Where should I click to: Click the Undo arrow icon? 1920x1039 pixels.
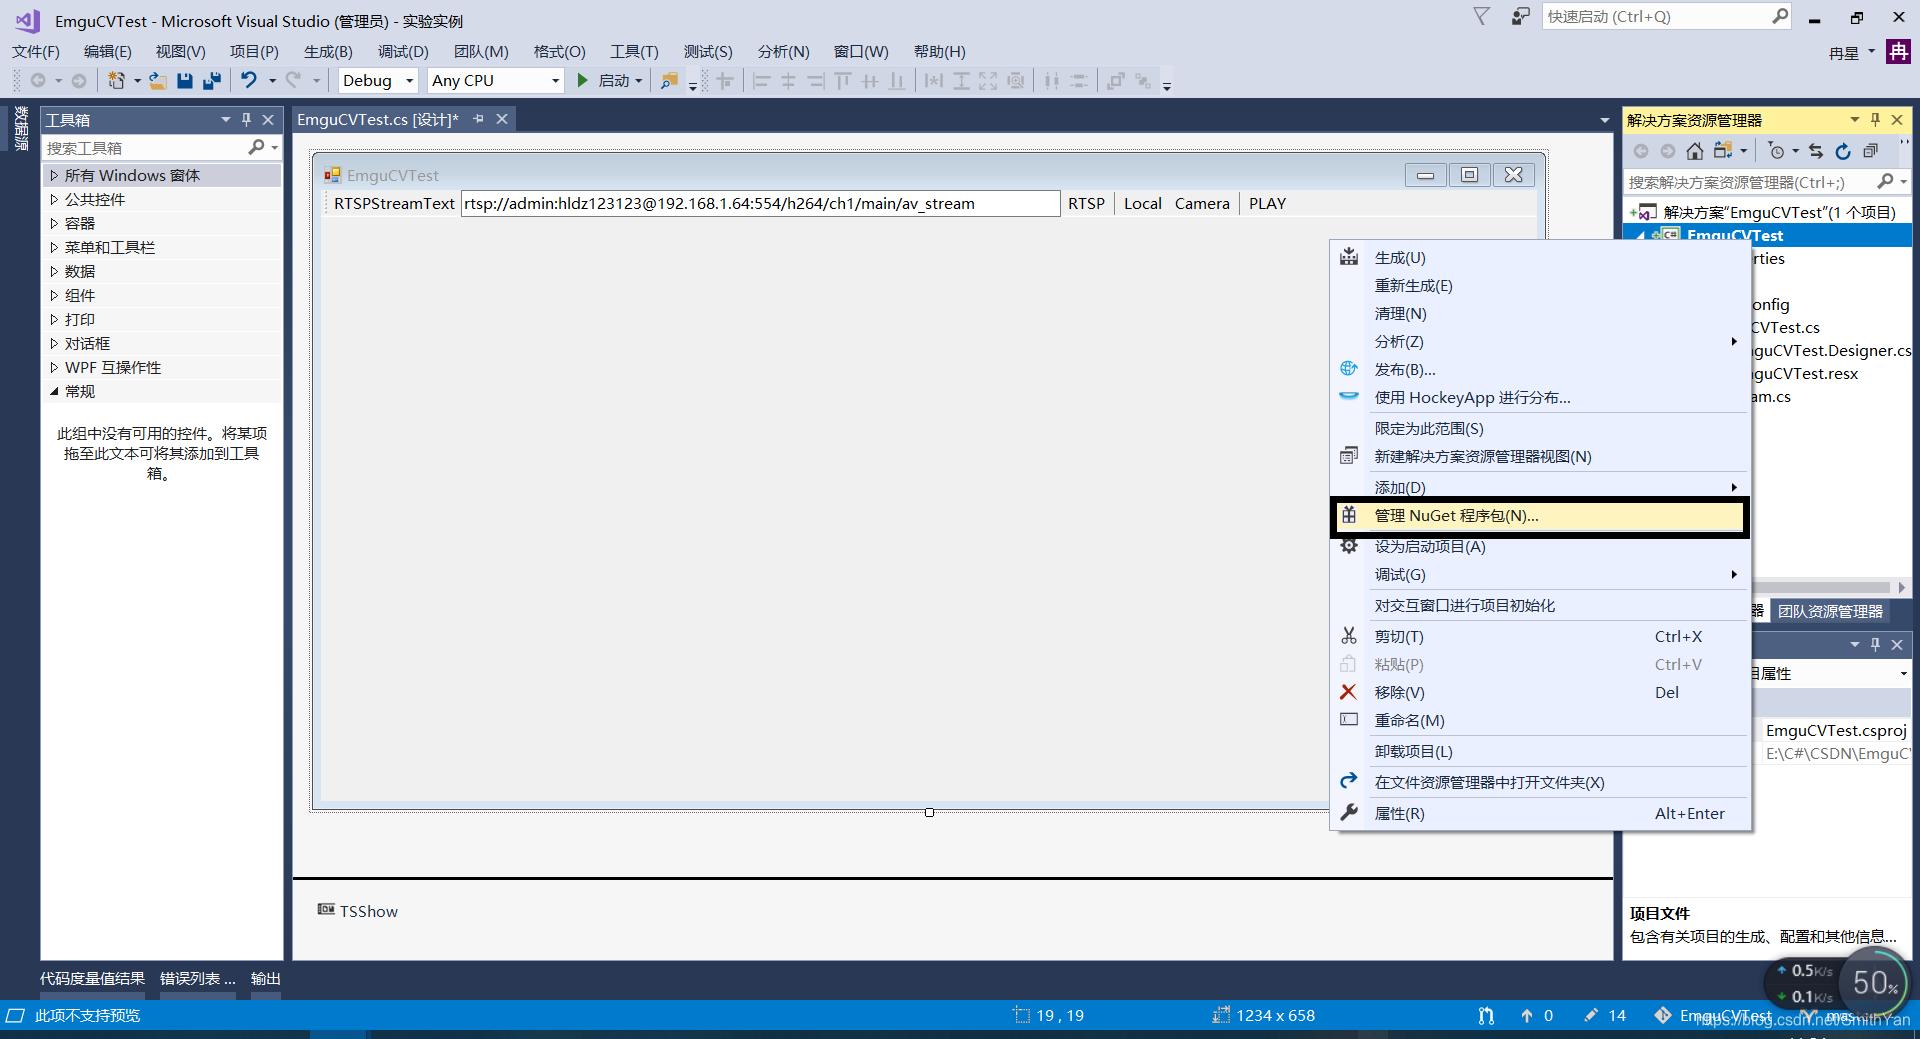[x=248, y=80]
